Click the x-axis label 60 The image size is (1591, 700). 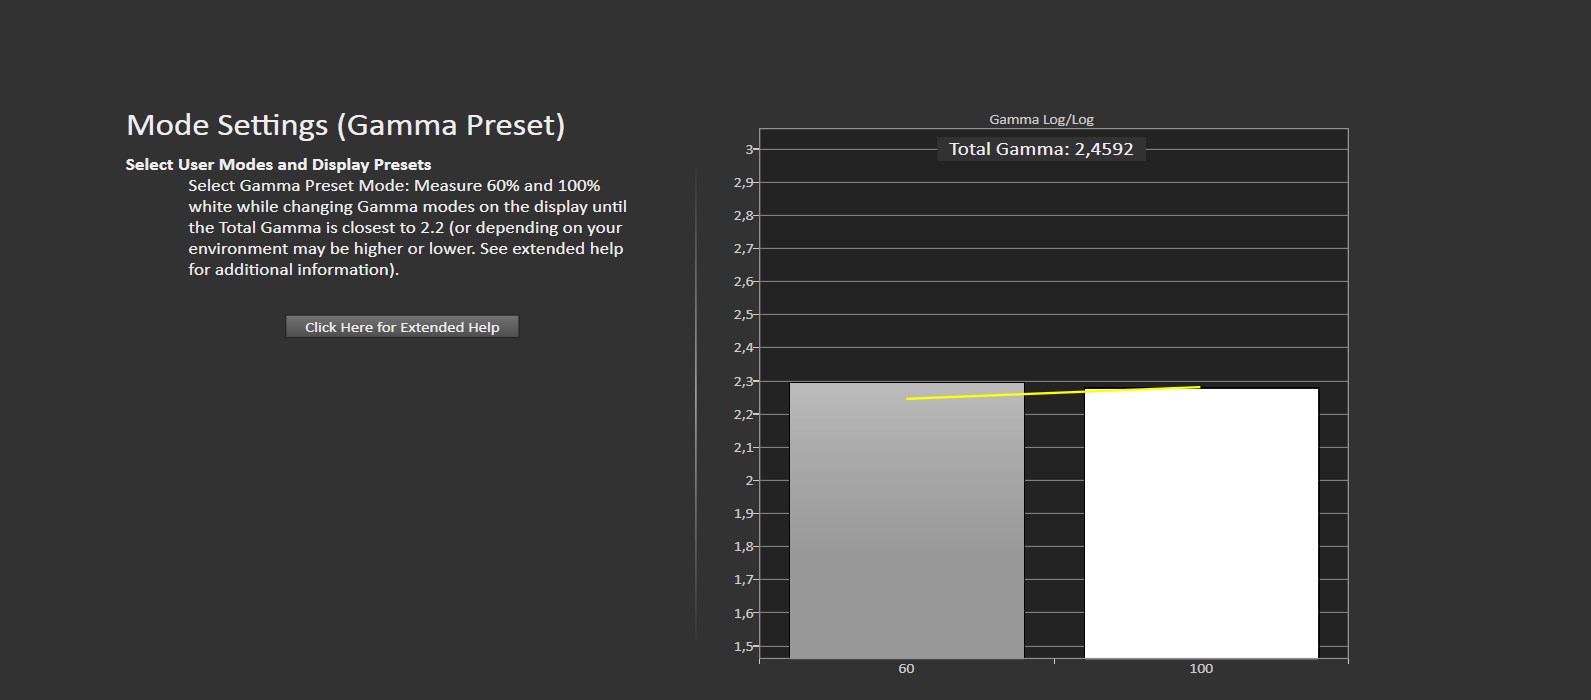pyautogui.click(x=906, y=669)
